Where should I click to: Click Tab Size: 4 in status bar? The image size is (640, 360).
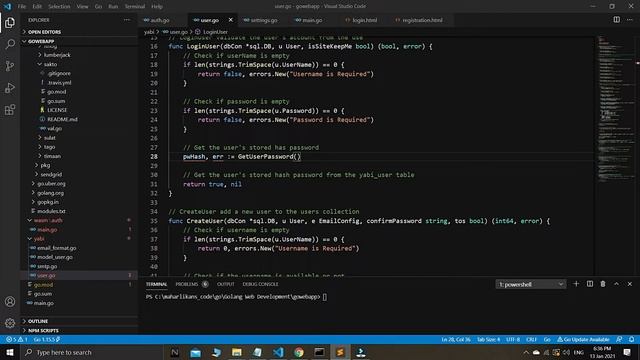[x=489, y=339]
